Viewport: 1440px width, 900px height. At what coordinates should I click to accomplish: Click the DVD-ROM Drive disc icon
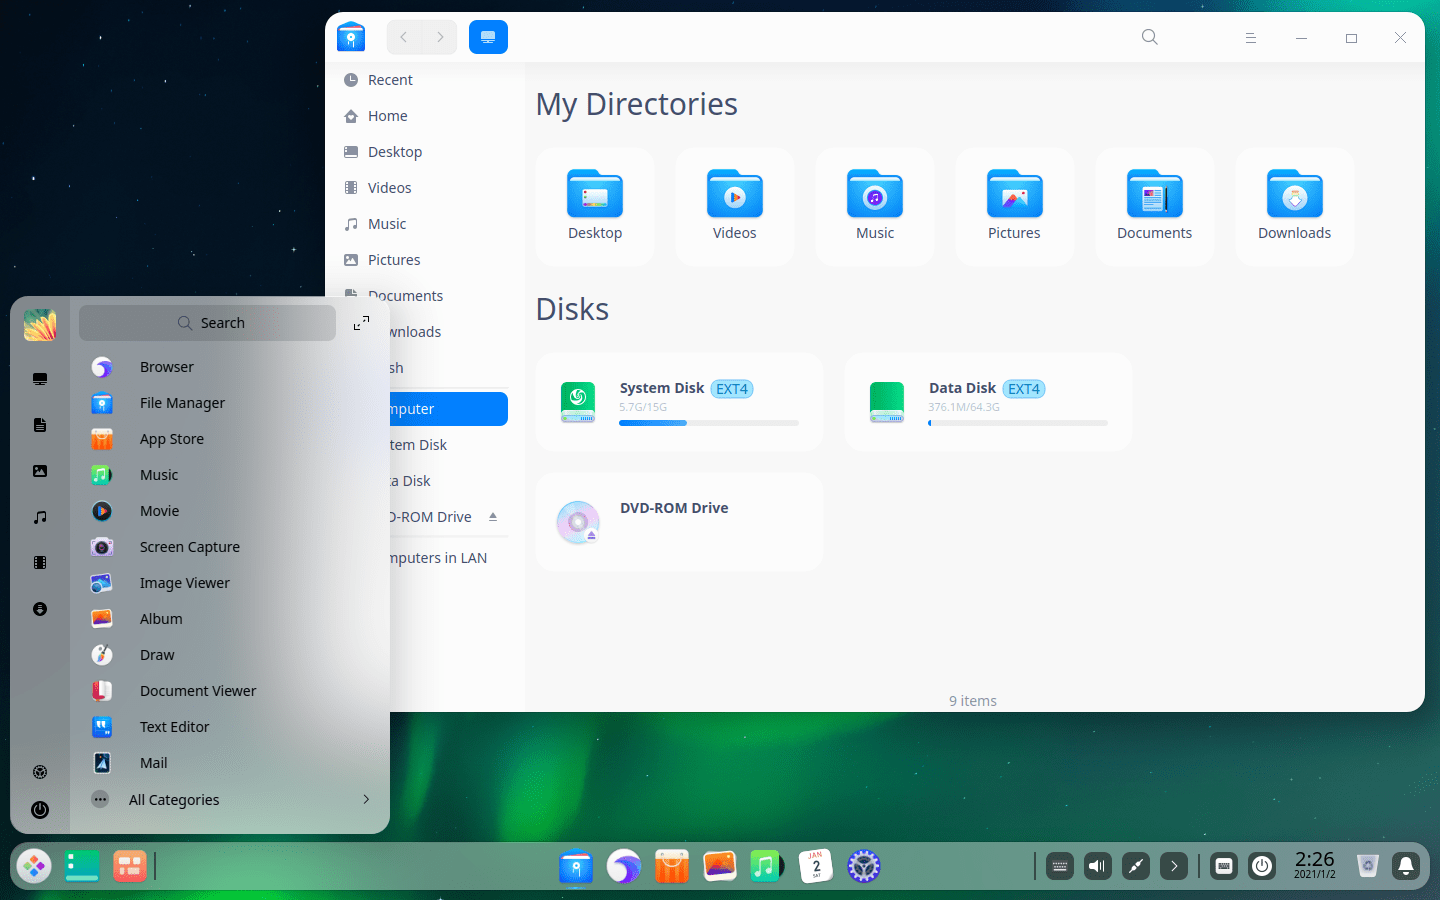click(x=578, y=522)
